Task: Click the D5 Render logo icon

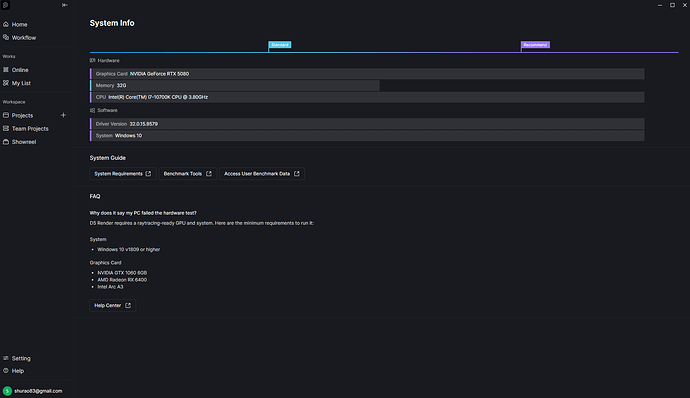Action: (x=6, y=5)
